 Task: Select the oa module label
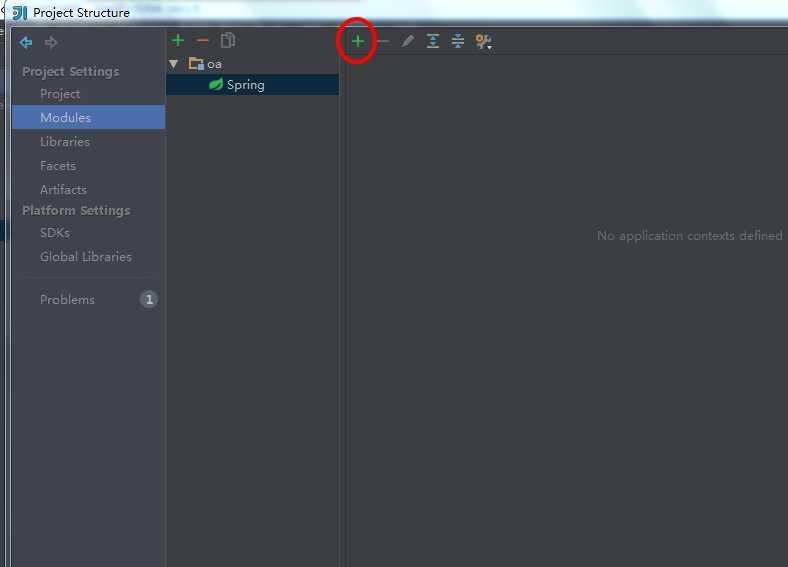pyautogui.click(x=214, y=64)
